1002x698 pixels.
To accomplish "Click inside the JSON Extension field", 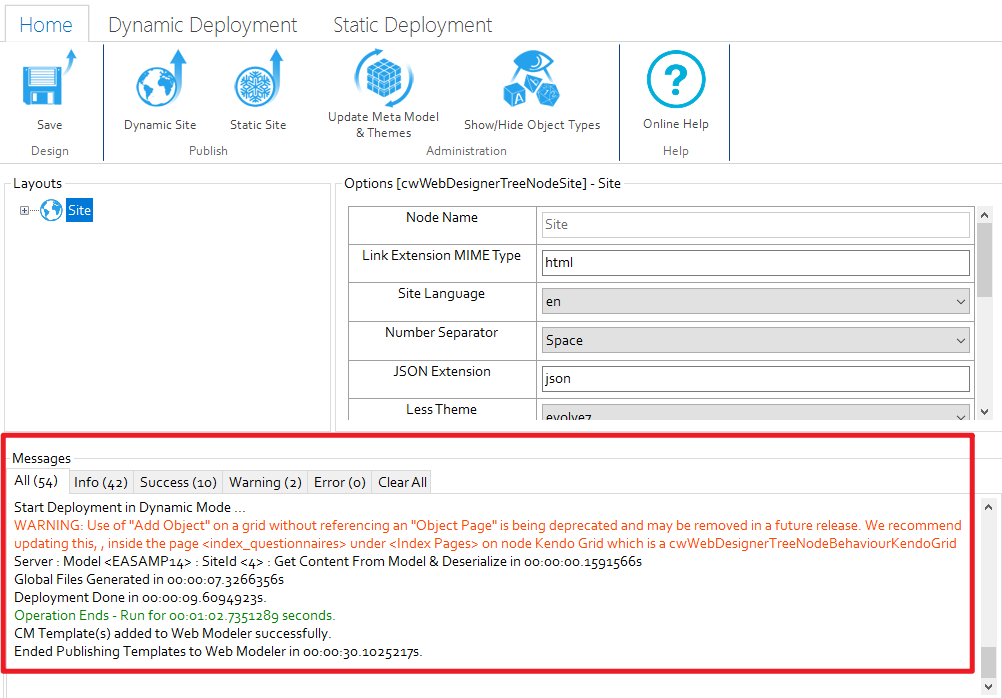I will [754, 378].
